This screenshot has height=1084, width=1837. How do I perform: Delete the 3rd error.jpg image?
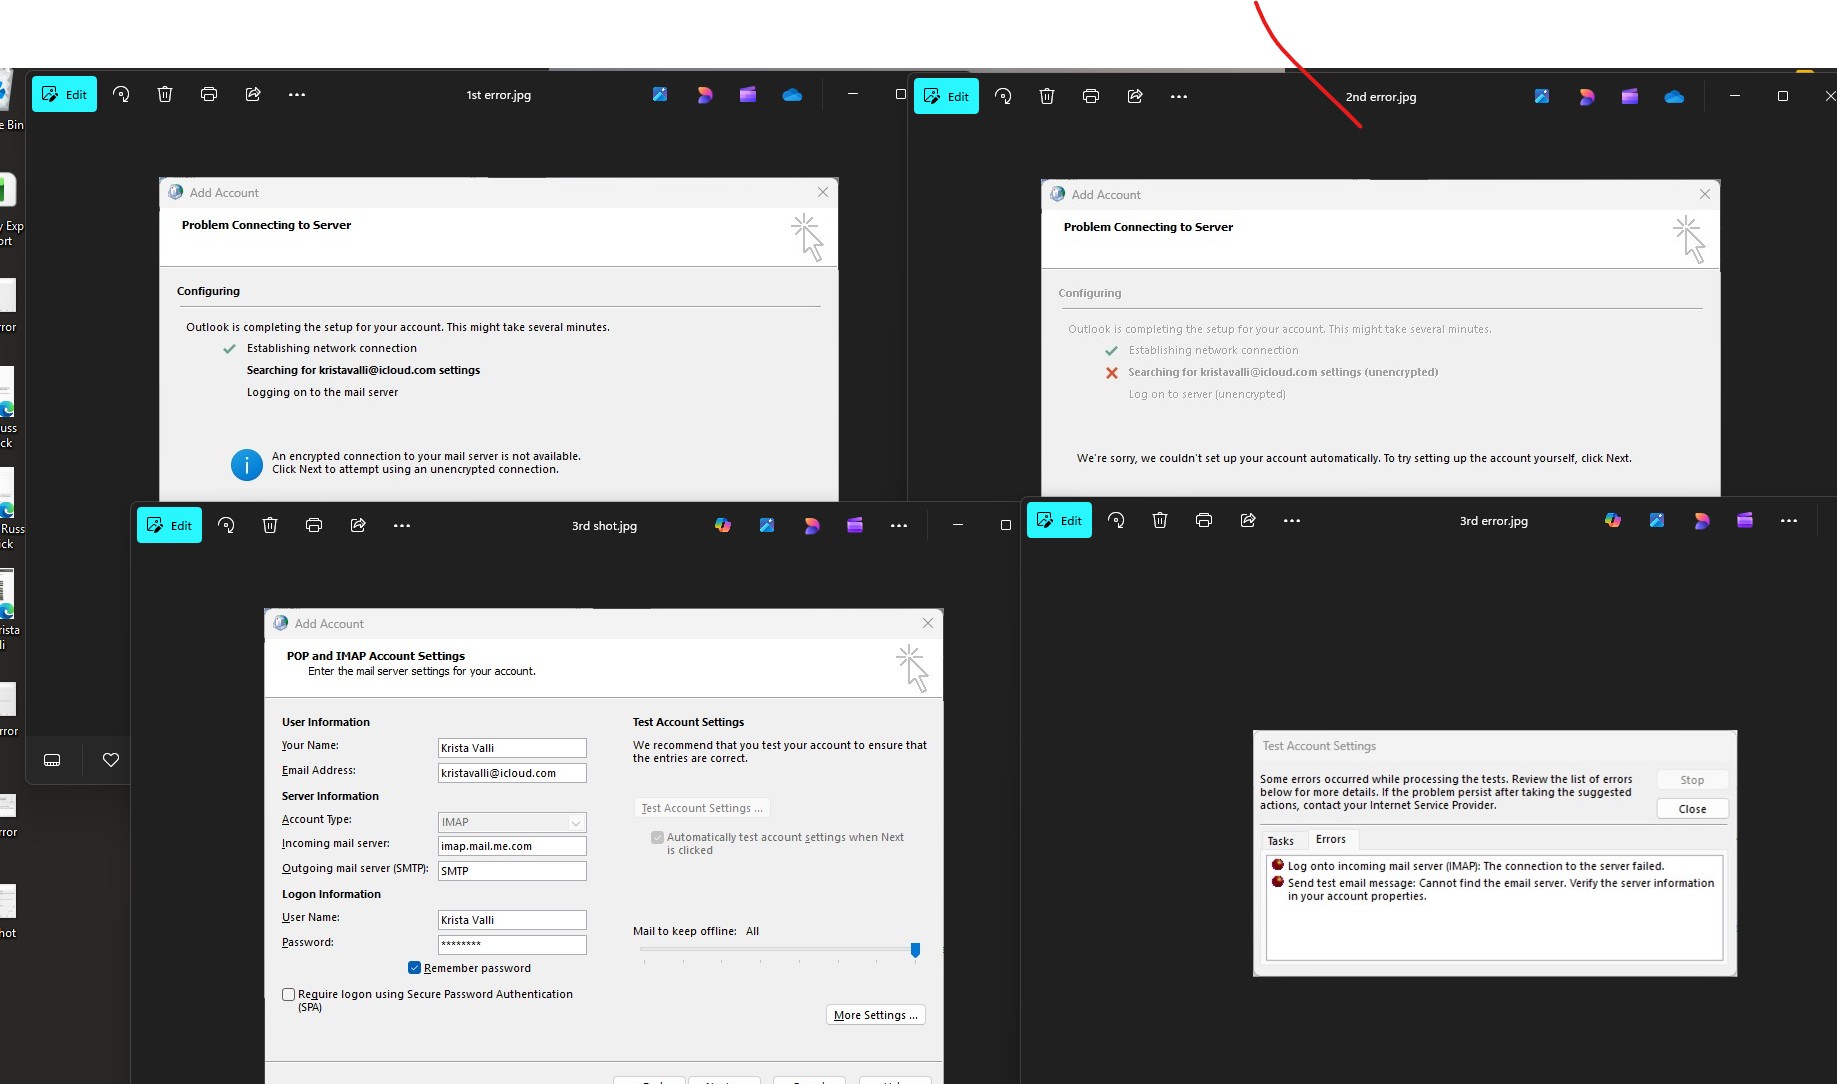(x=1160, y=520)
